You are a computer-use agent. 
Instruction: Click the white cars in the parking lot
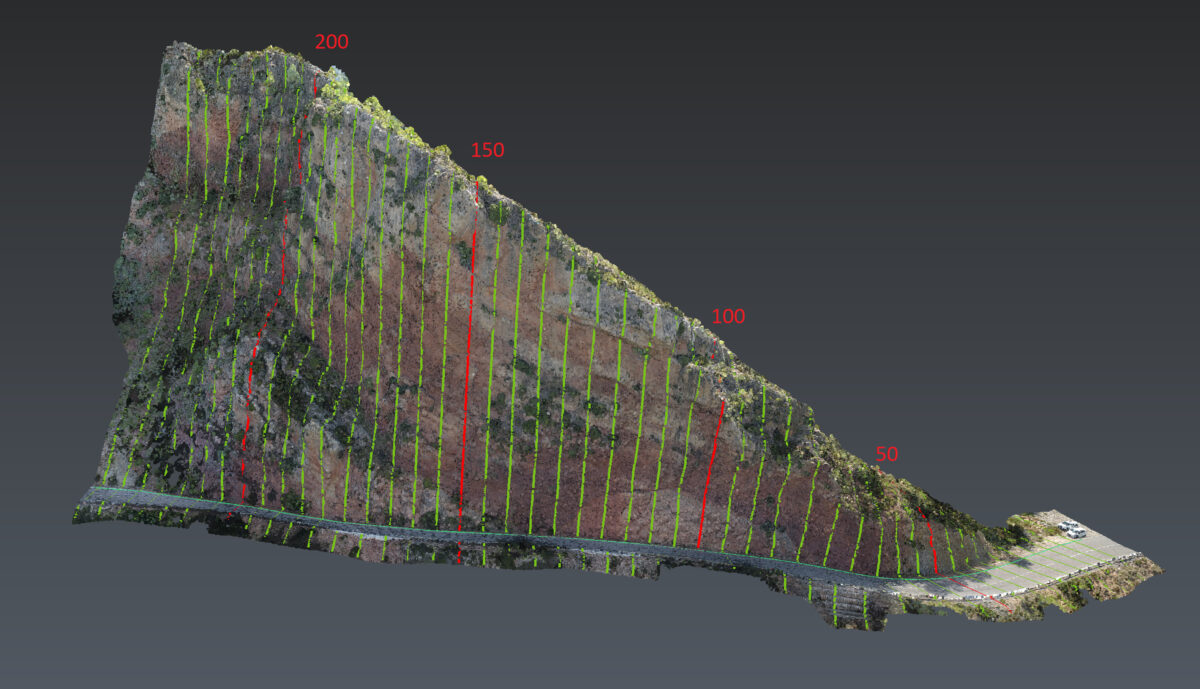(x=1071, y=529)
